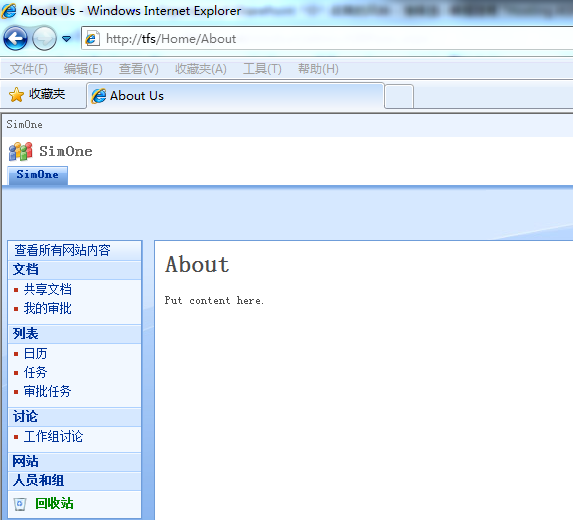The height and width of the screenshot is (520, 573).
Task: Open the 日历 list link
Action: click(x=35, y=353)
